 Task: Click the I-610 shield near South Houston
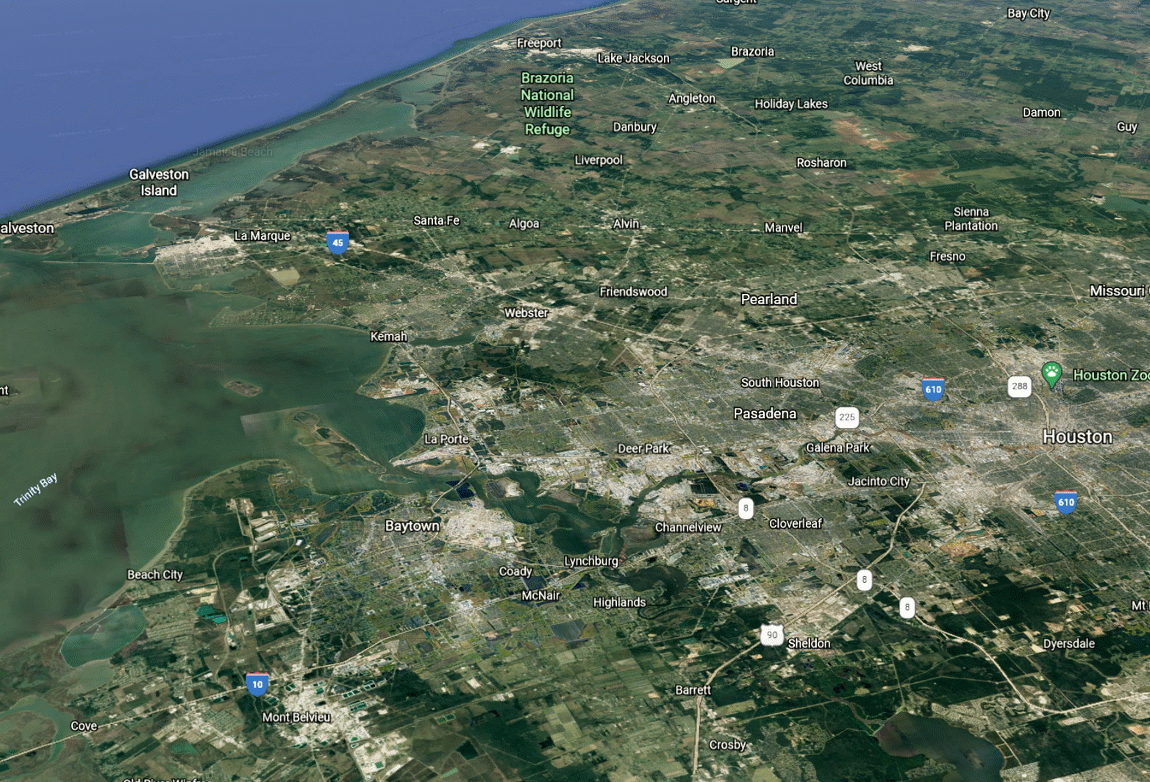[x=933, y=390]
